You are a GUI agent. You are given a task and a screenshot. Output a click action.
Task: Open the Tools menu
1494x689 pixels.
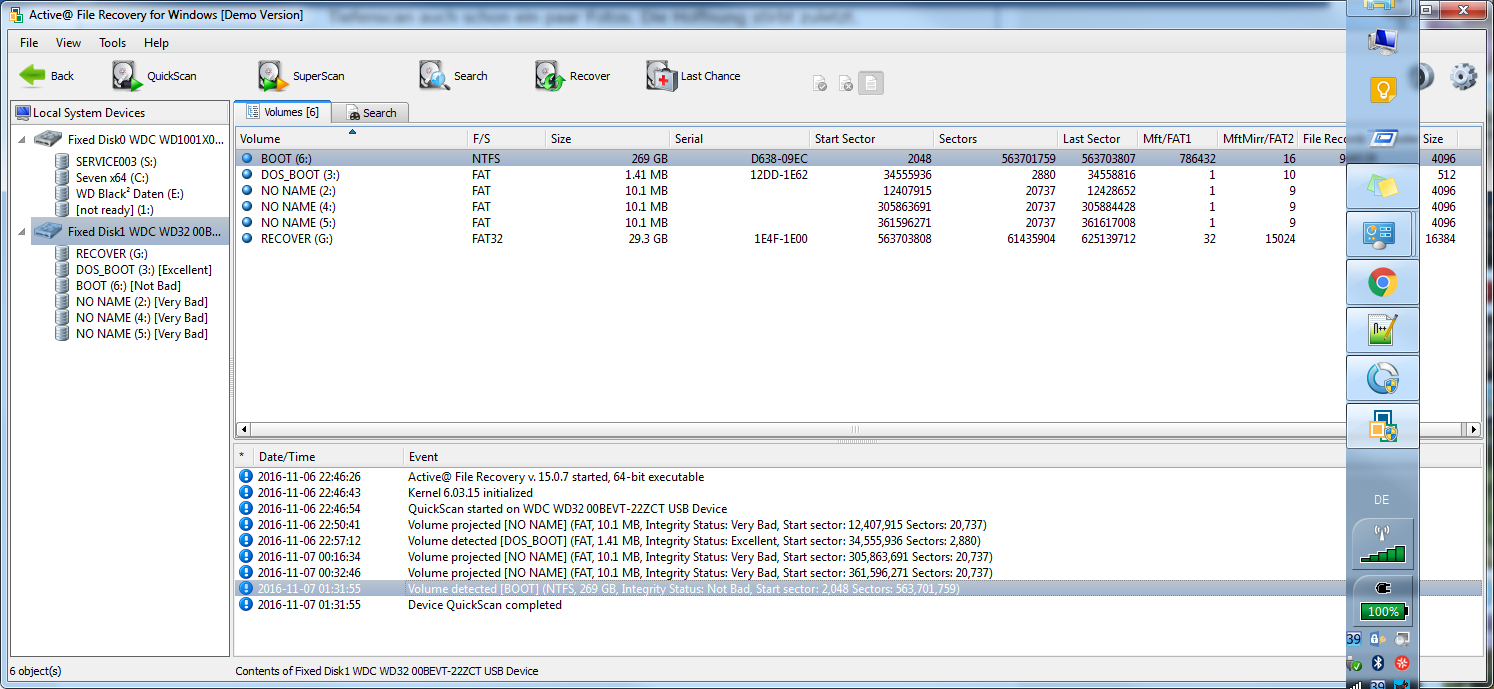[x=112, y=43]
